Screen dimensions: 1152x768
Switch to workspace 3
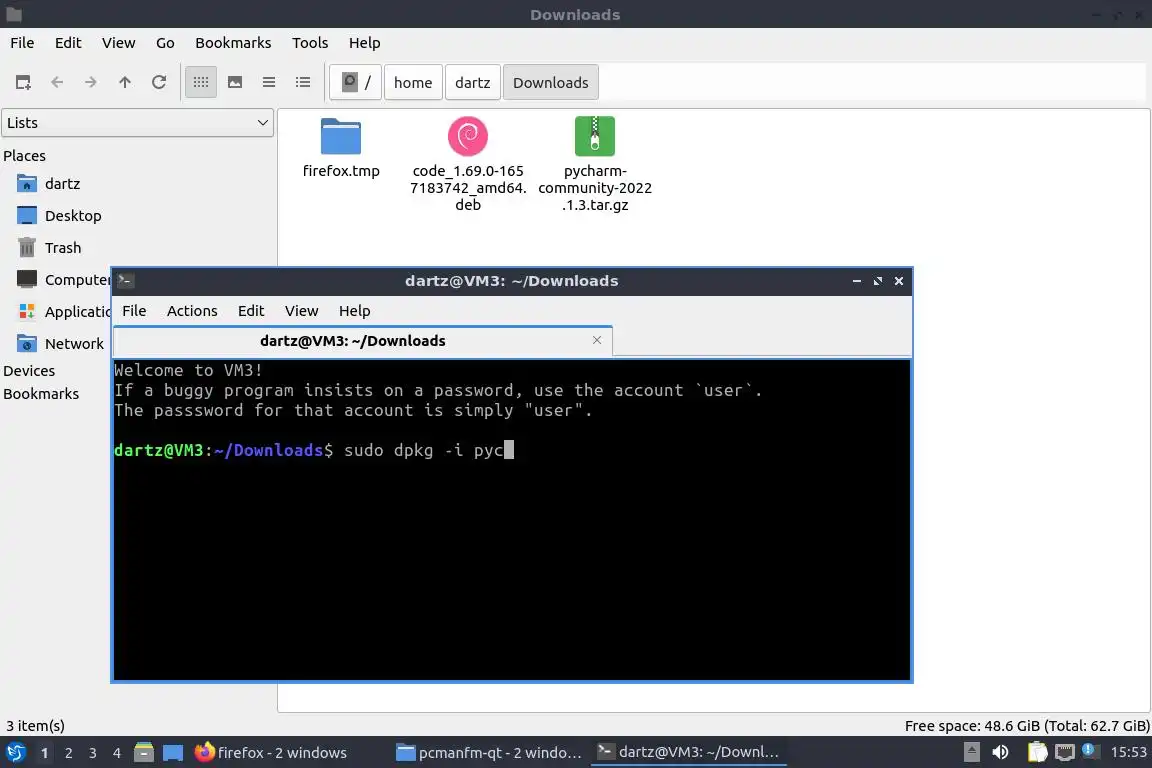pyautogui.click(x=93, y=753)
